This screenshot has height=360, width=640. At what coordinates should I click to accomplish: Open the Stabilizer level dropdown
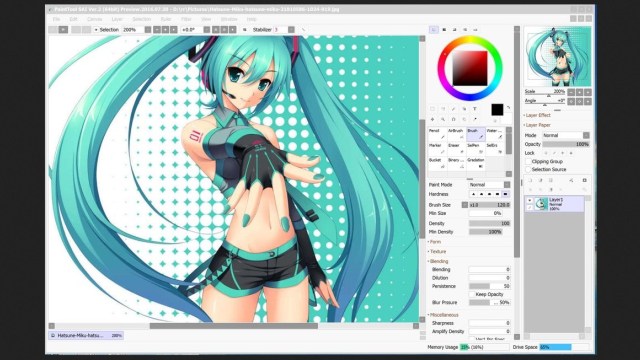tap(291, 30)
